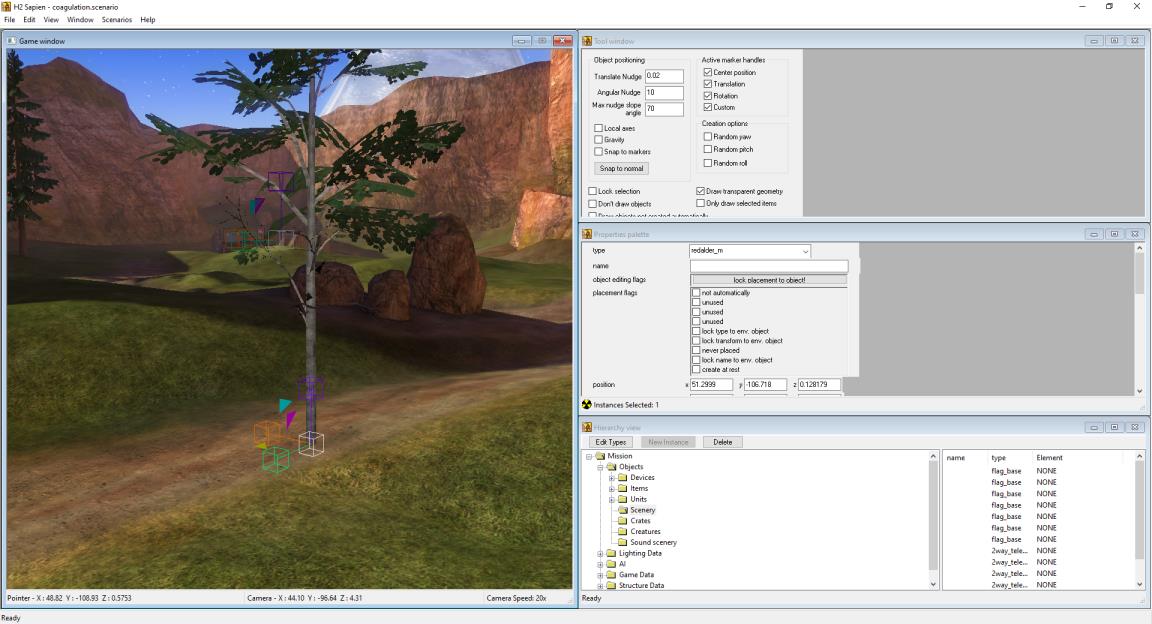Uncheck Draw transparent geometry

point(700,191)
